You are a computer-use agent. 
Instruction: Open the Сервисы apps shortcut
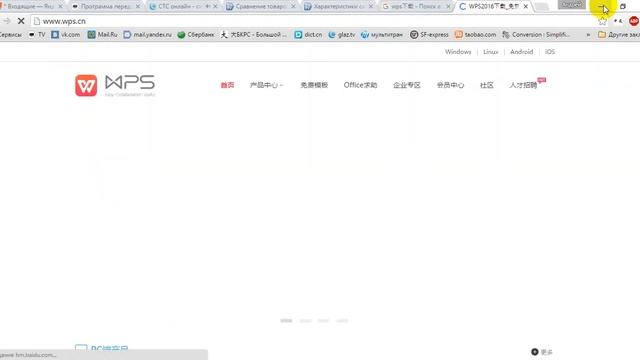coord(11,35)
